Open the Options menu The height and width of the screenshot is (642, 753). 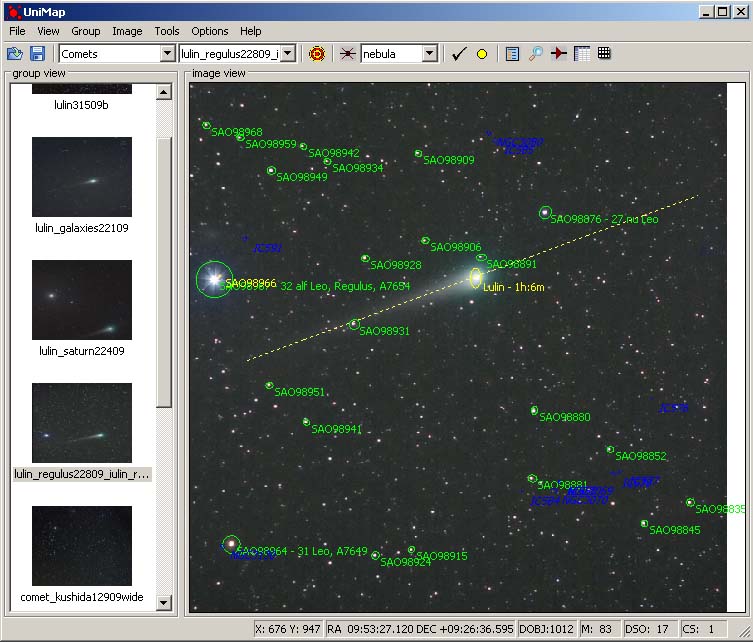209,31
